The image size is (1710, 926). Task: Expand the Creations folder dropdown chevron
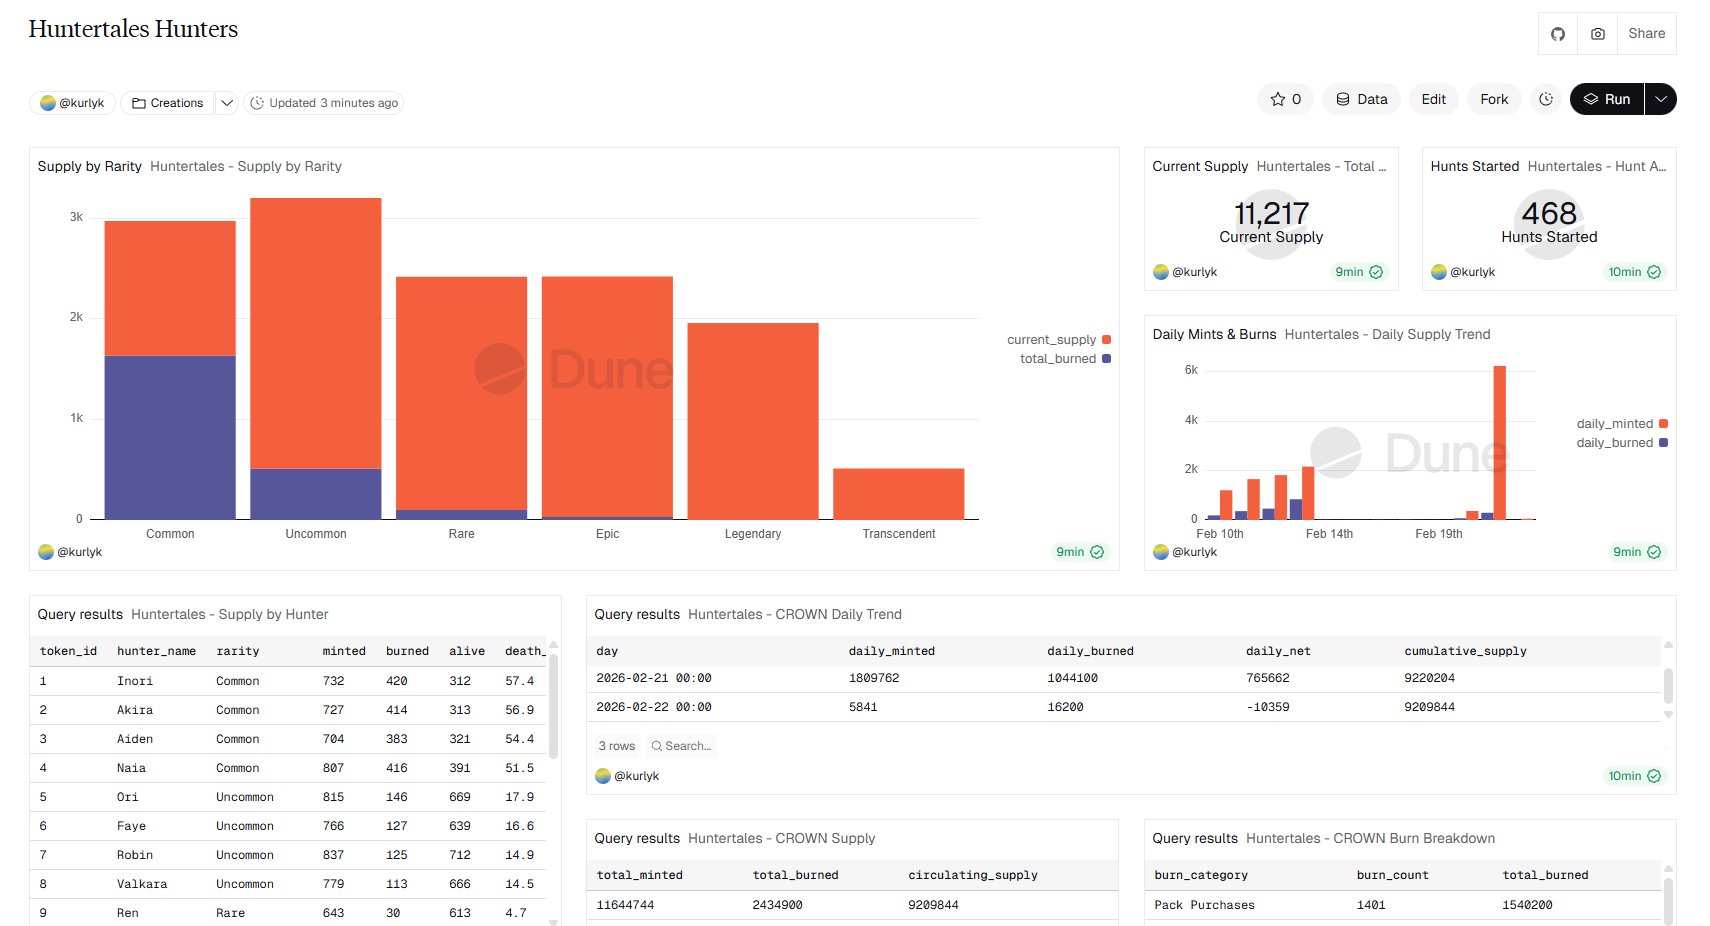click(x=227, y=103)
